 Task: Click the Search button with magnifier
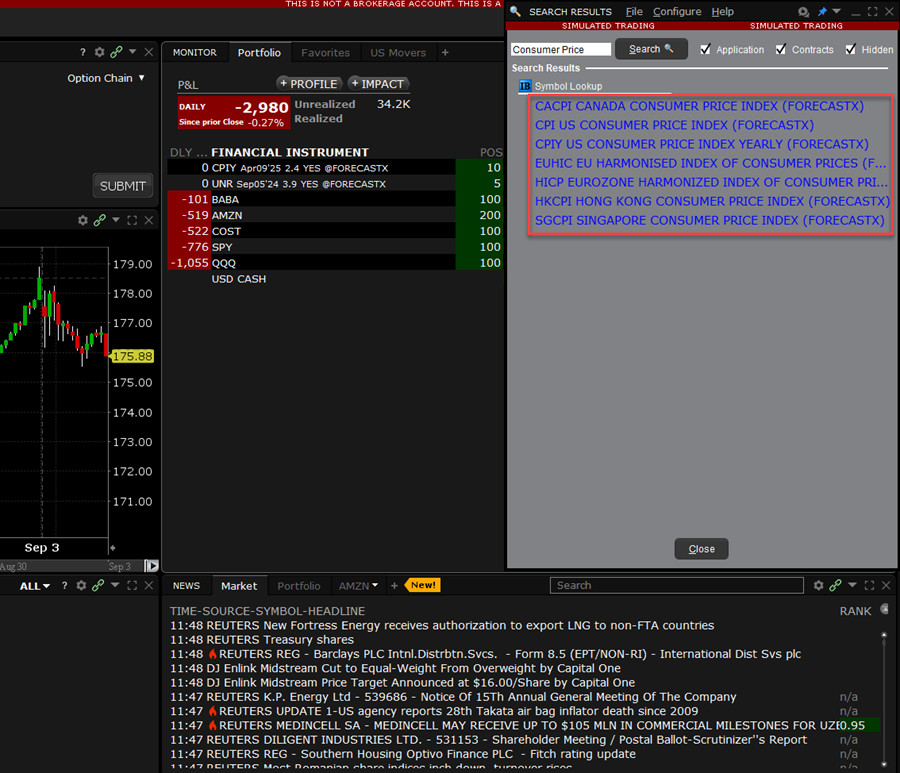tap(651, 49)
